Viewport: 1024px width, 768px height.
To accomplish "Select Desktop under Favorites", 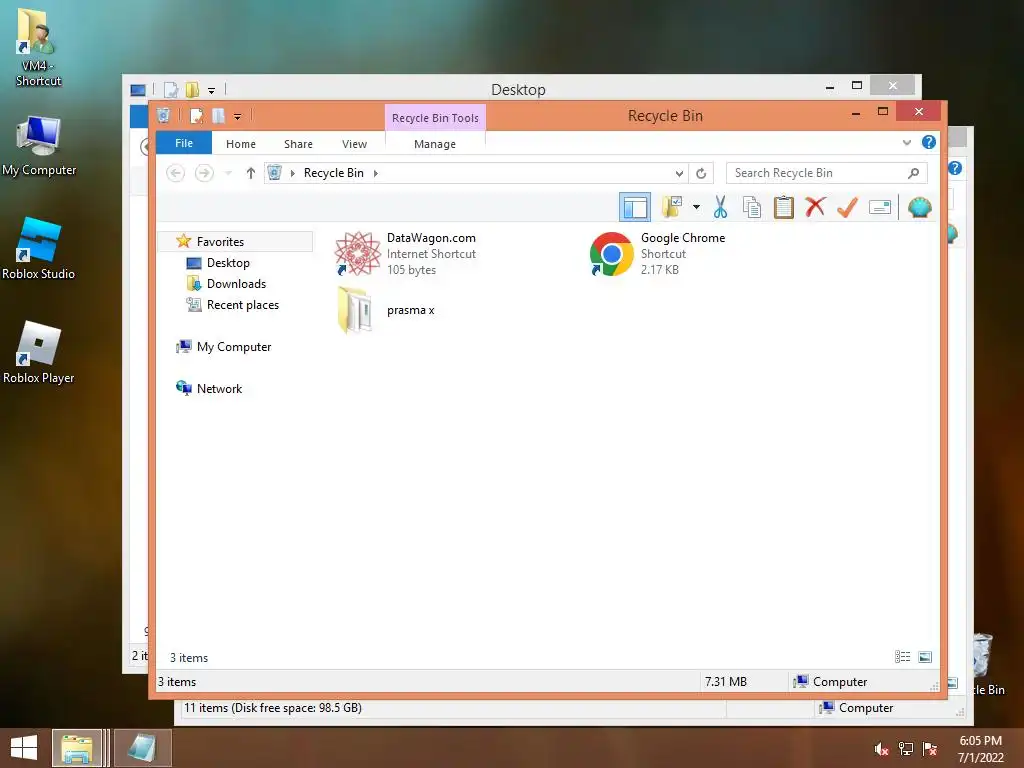I will (x=228, y=263).
